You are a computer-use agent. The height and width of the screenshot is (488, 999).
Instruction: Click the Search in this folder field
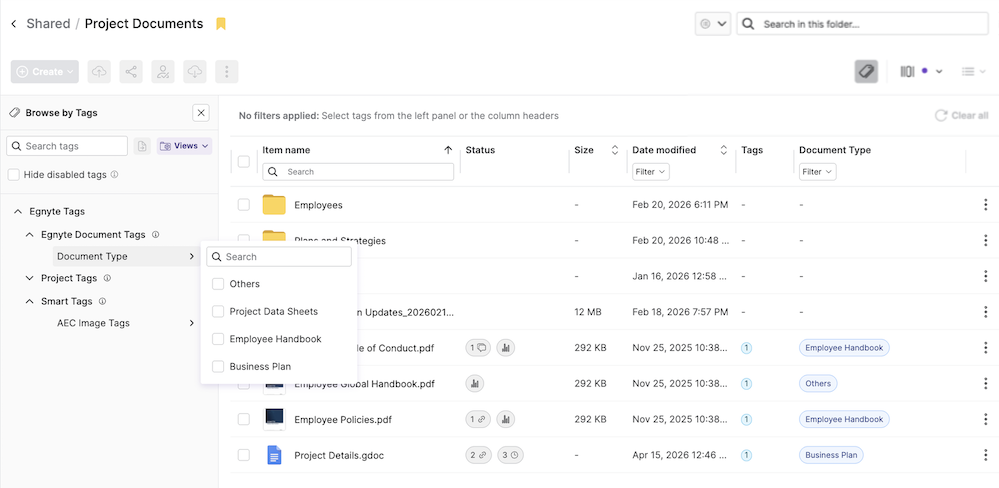870,24
